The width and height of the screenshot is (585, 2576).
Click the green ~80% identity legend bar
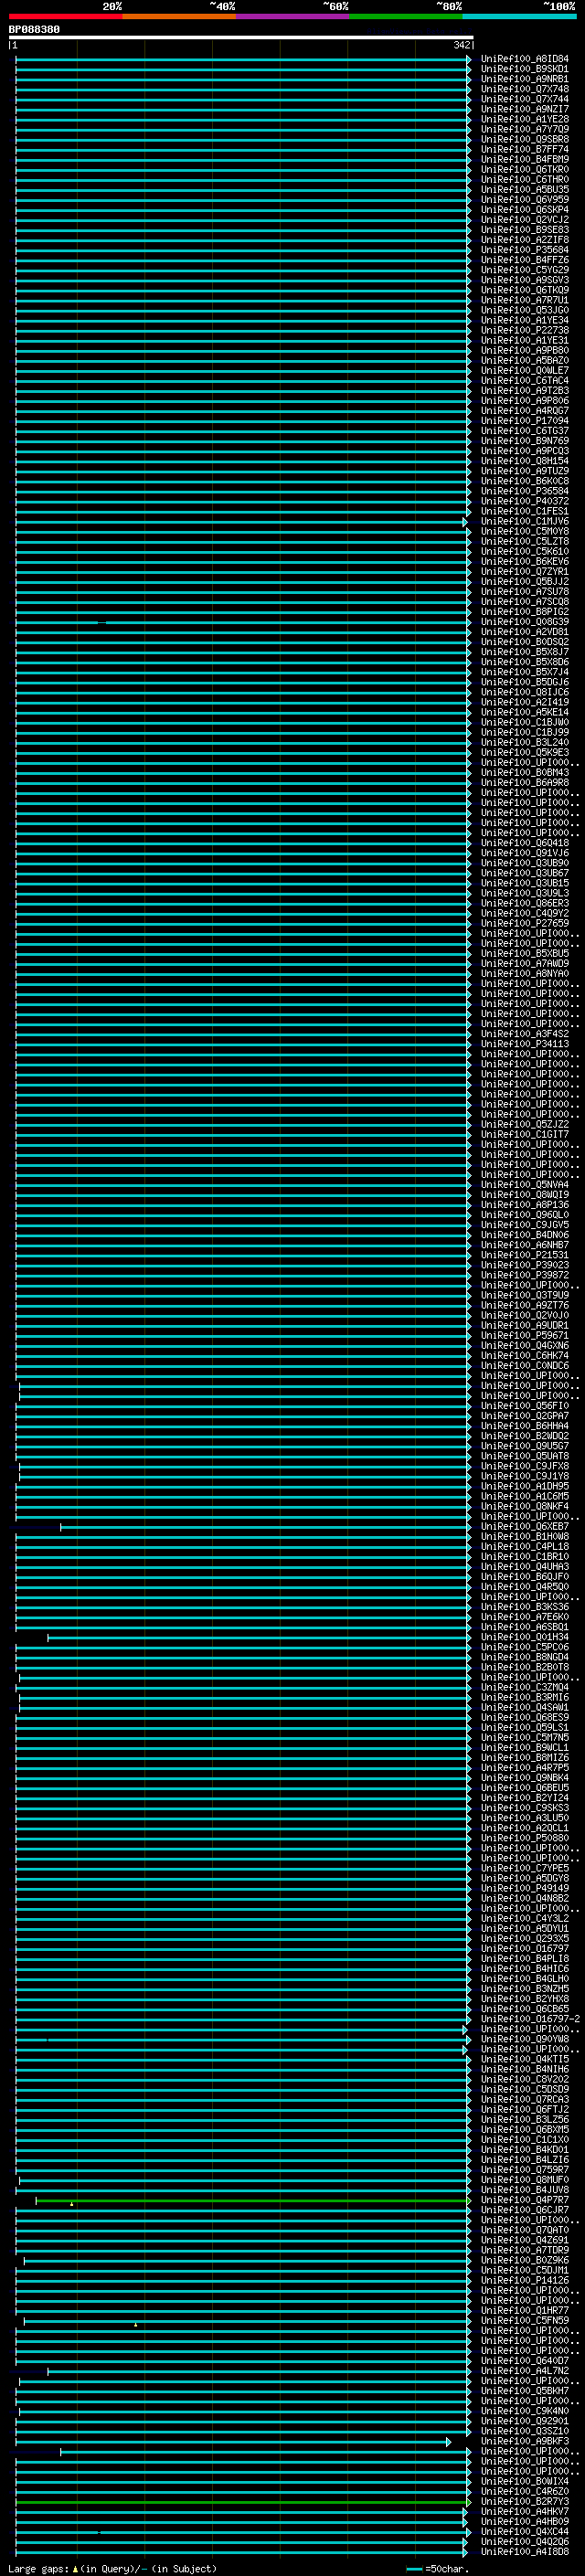[406, 17]
